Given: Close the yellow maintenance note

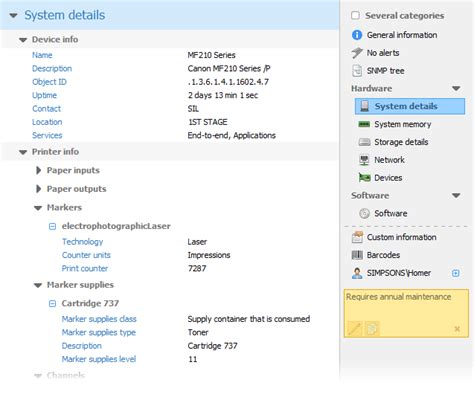Looking at the screenshot, I should tap(457, 329).
